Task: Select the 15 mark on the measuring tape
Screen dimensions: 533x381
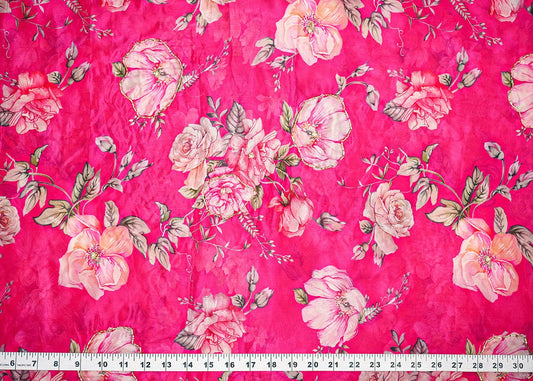Action: pyautogui.click(x=209, y=364)
